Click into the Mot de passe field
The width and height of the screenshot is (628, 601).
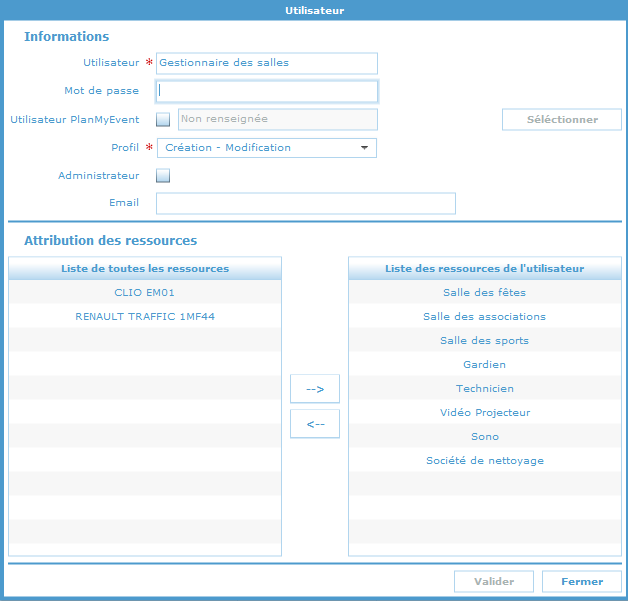[266, 91]
